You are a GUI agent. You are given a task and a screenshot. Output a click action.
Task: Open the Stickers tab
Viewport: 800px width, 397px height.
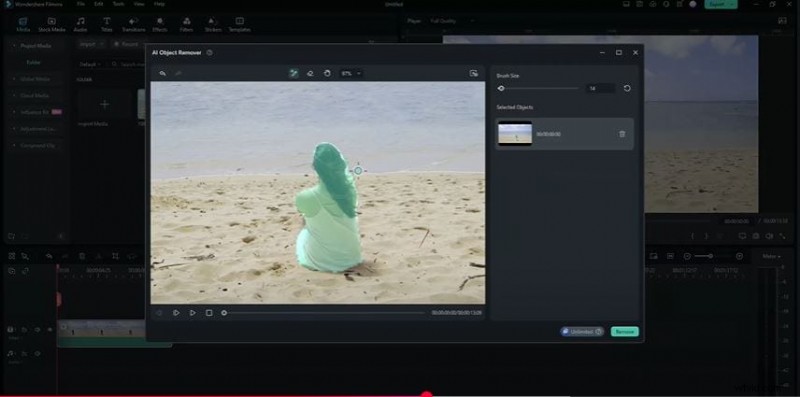[x=213, y=24]
